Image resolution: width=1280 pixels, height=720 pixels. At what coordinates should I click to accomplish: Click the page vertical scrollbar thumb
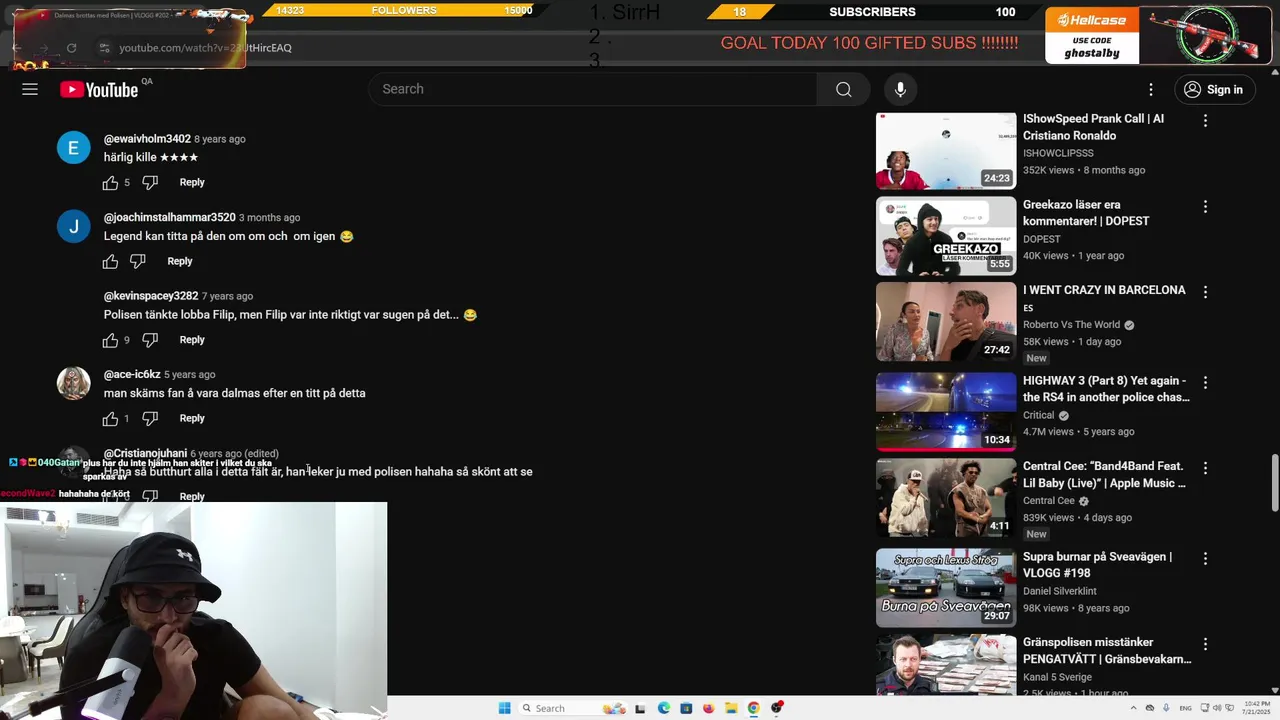click(x=1274, y=482)
